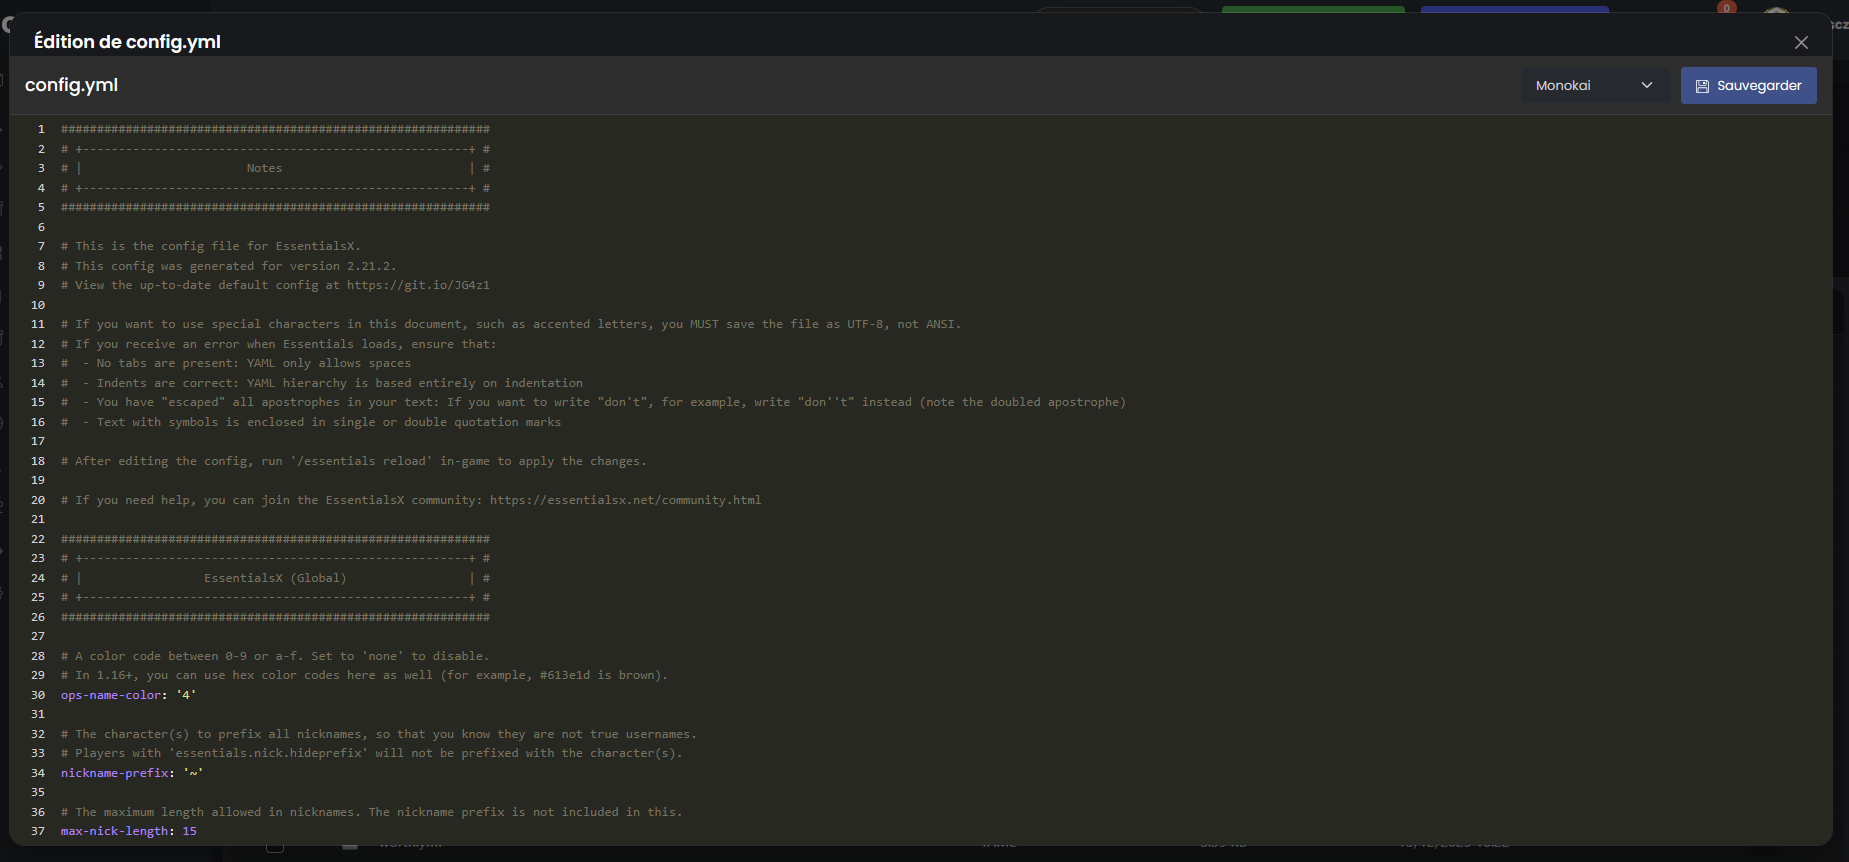Click the nickname-prefix key
1849x862 pixels.
pos(114,773)
